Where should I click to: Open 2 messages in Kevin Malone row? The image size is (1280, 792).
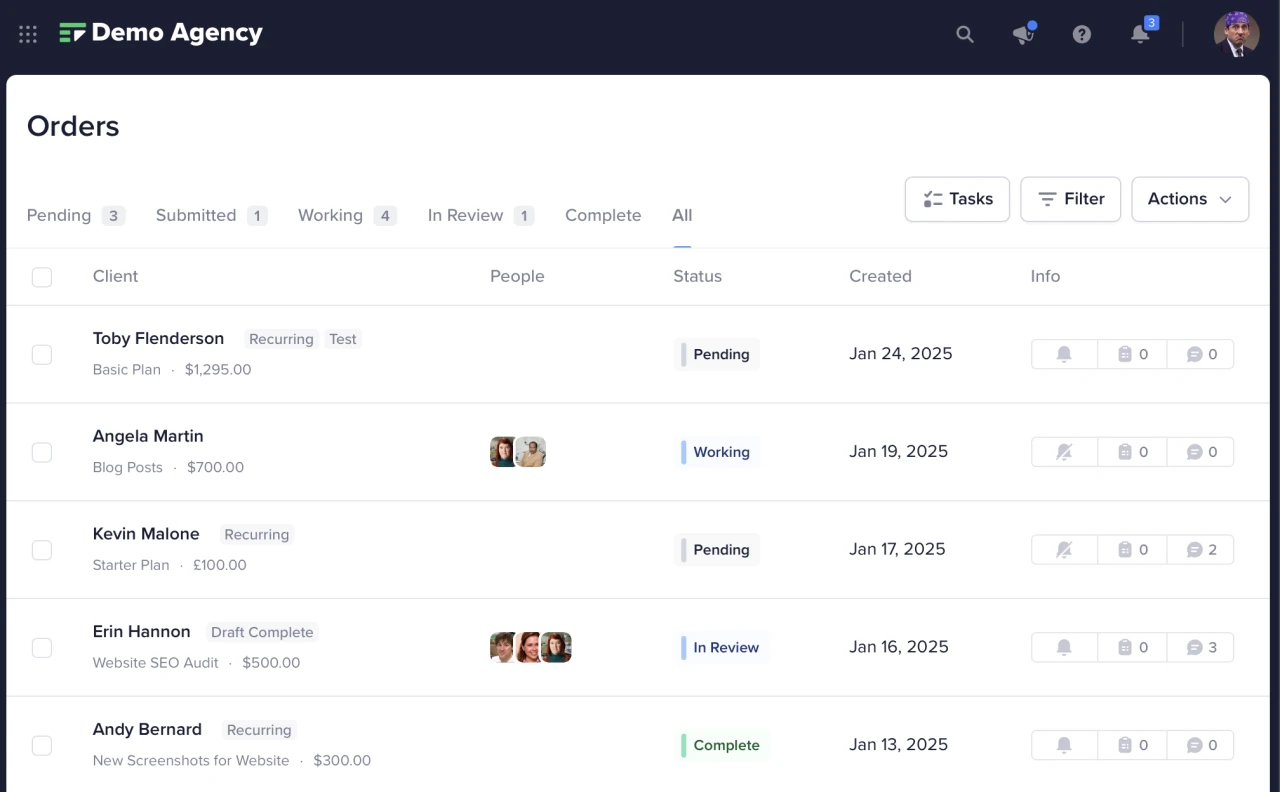[1201, 550]
